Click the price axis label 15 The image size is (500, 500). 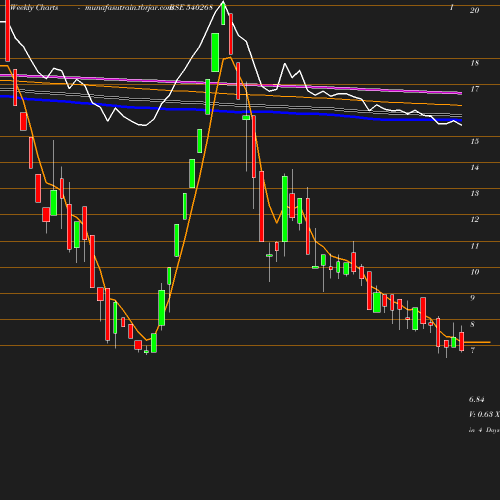pyautogui.click(x=474, y=141)
